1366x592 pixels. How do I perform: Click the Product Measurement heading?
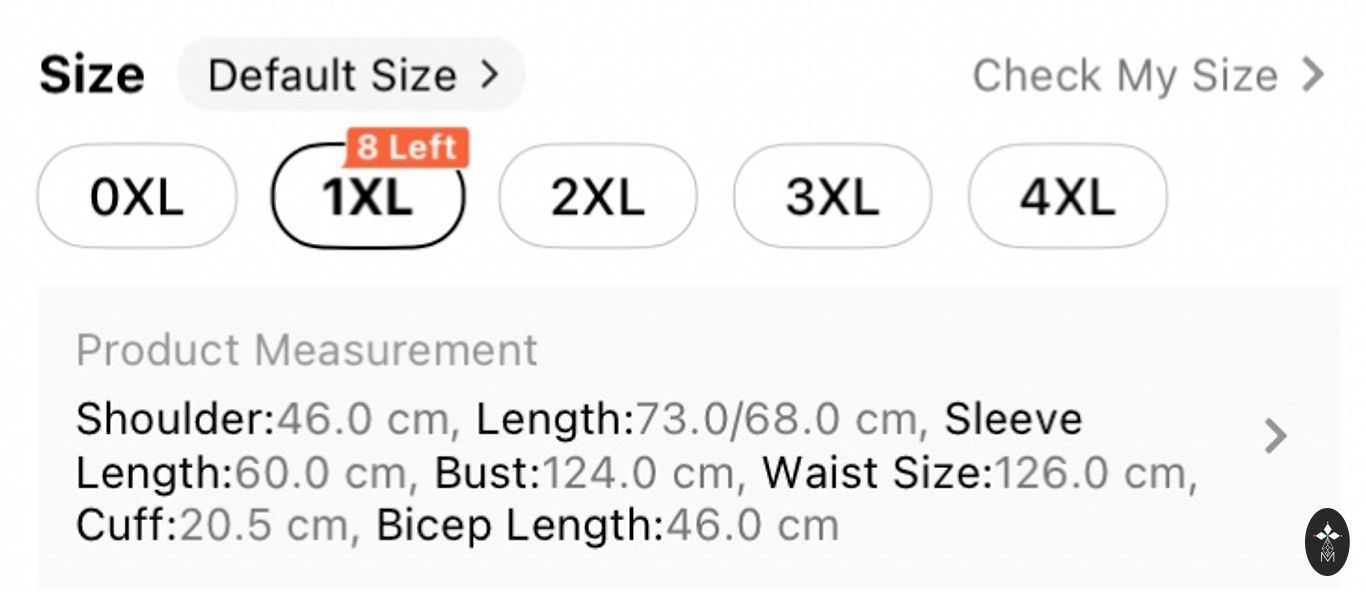(307, 351)
